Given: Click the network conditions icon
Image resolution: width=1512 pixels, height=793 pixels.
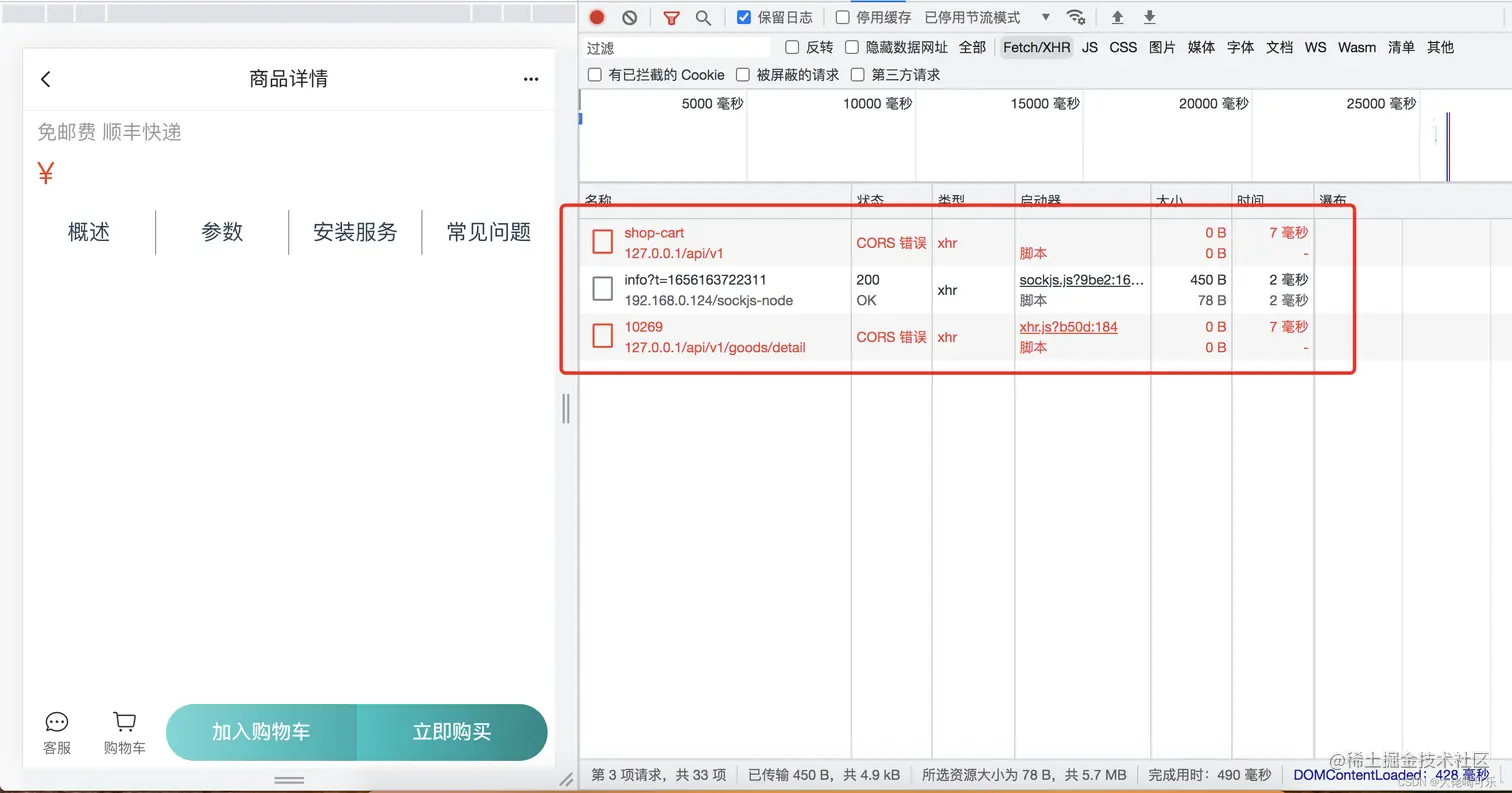Looking at the screenshot, I should (x=1077, y=17).
